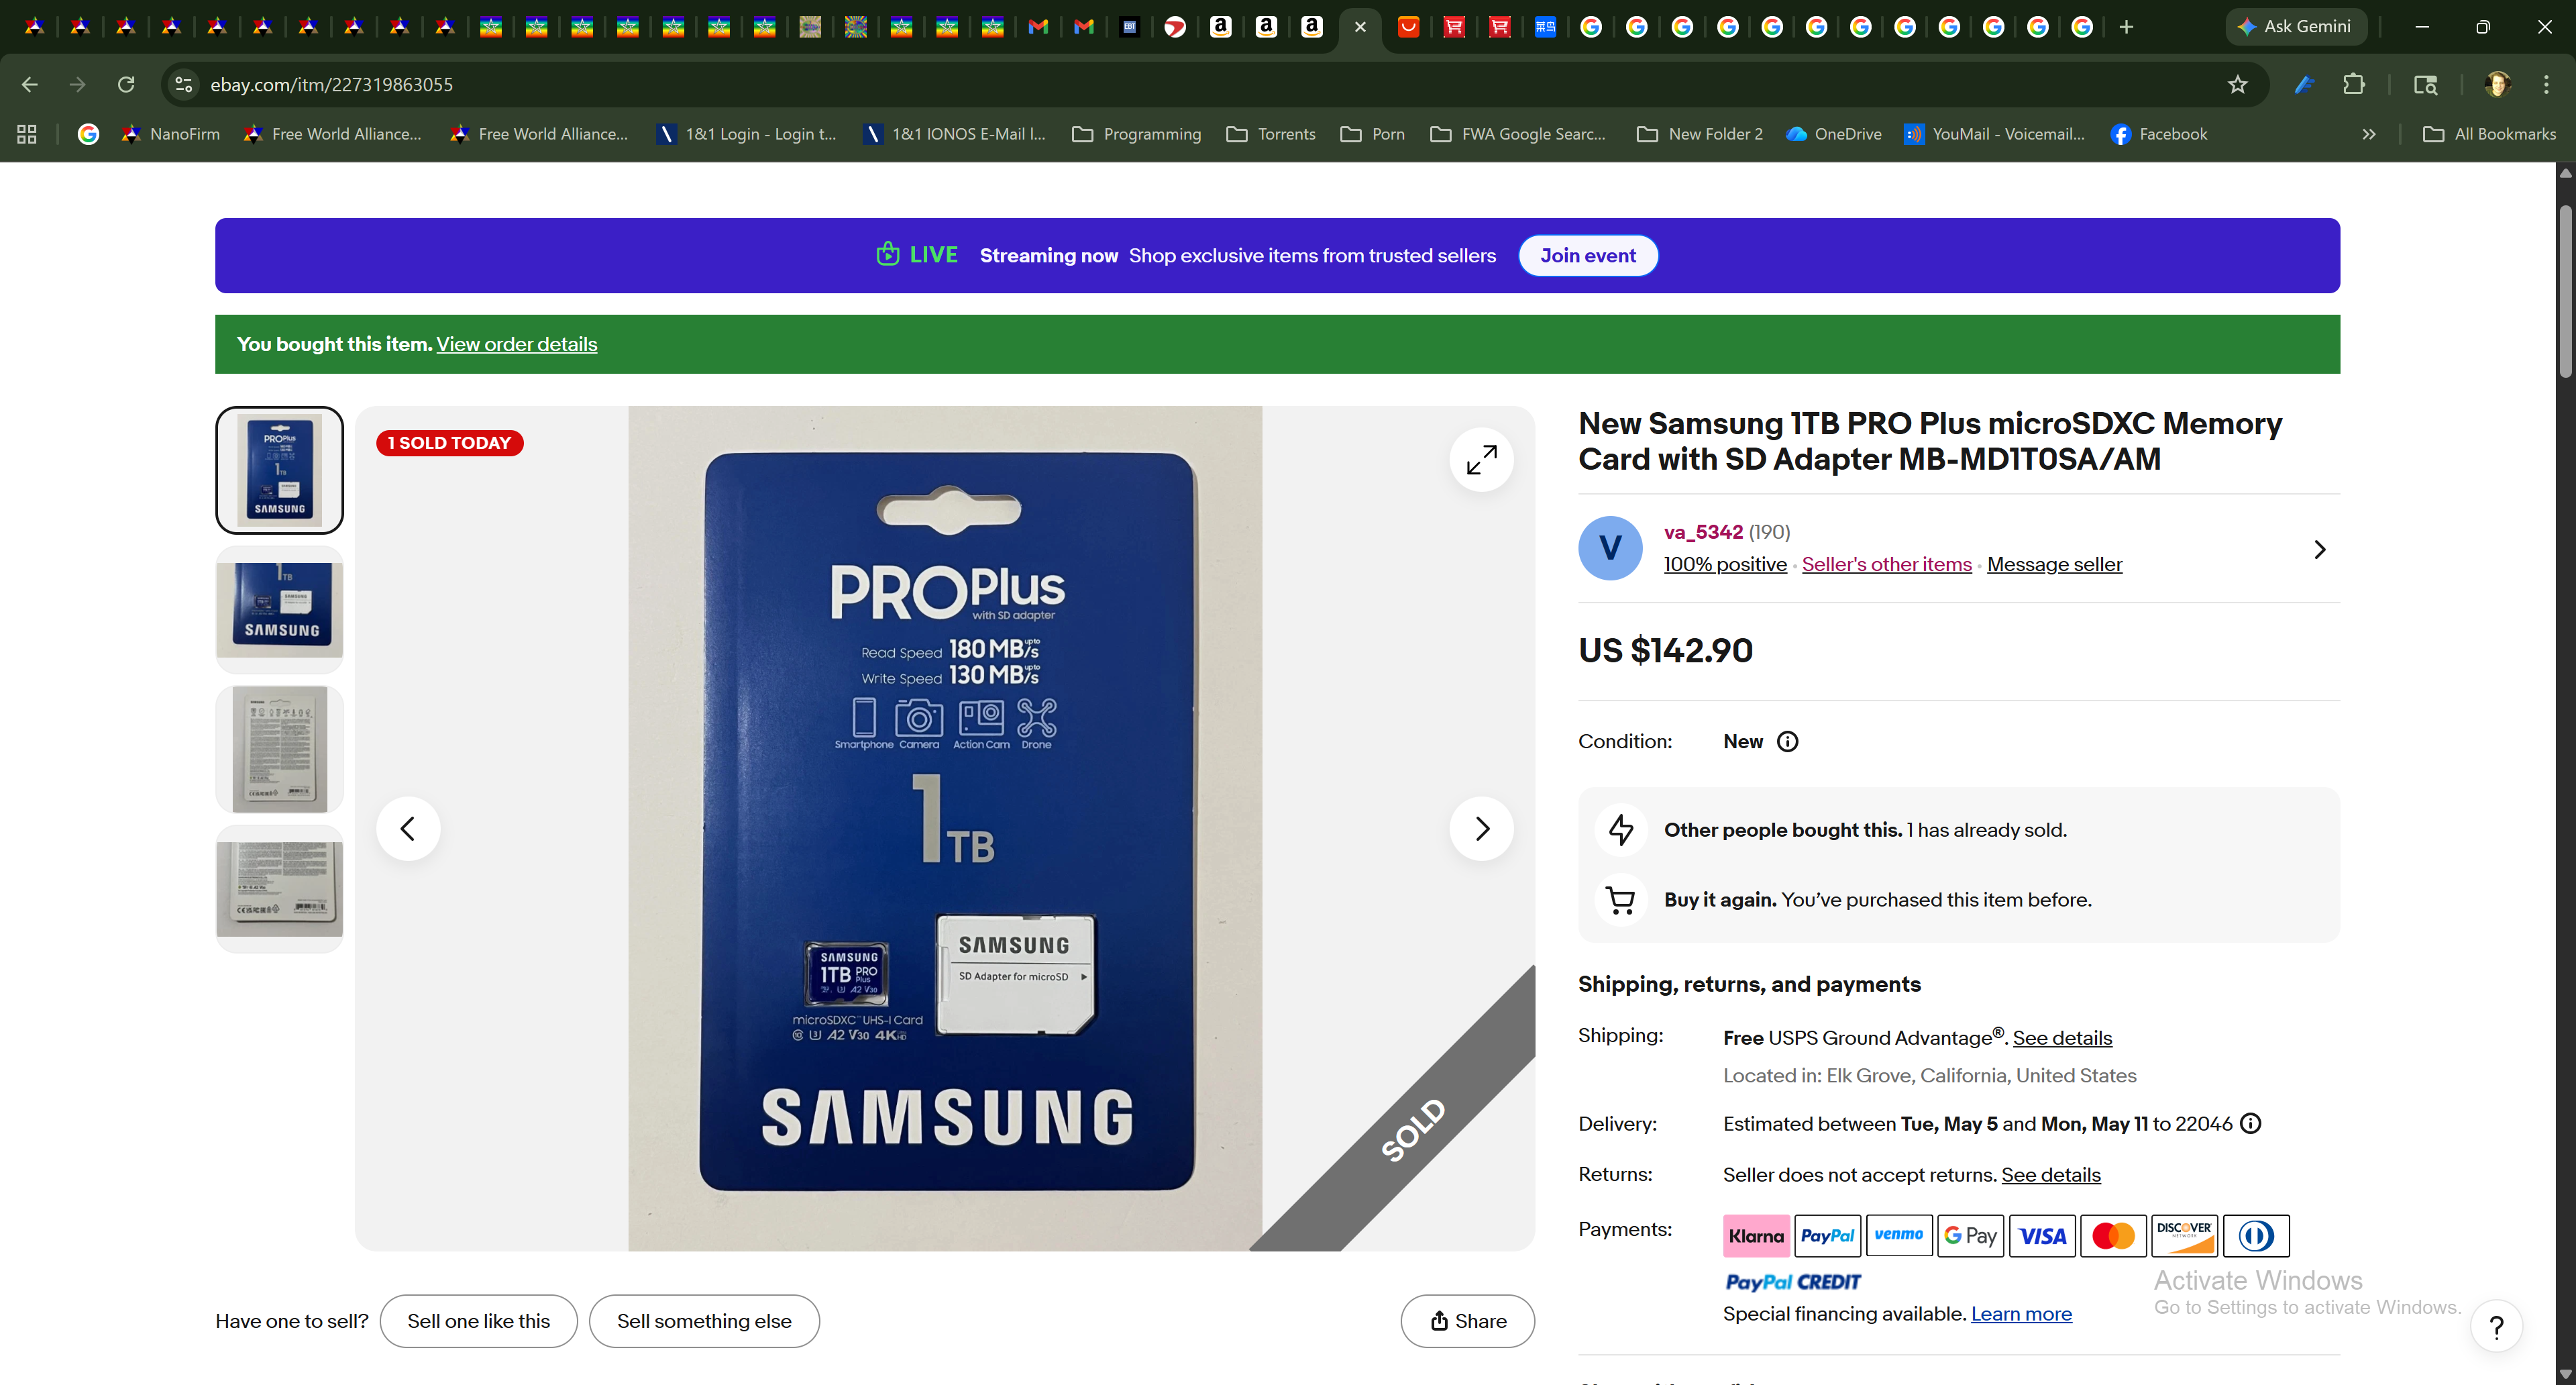Viewport: 2576px width, 1385px height.
Task: Select the second thumbnail, close-up of SAMSUNG logo
Action: pyautogui.click(x=279, y=609)
